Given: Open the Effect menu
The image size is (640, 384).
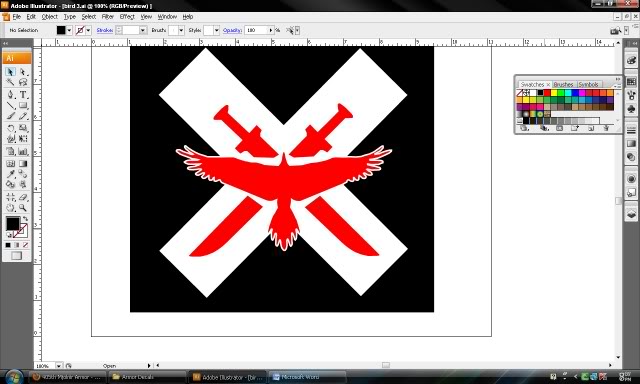Looking at the screenshot, I should (127, 17).
